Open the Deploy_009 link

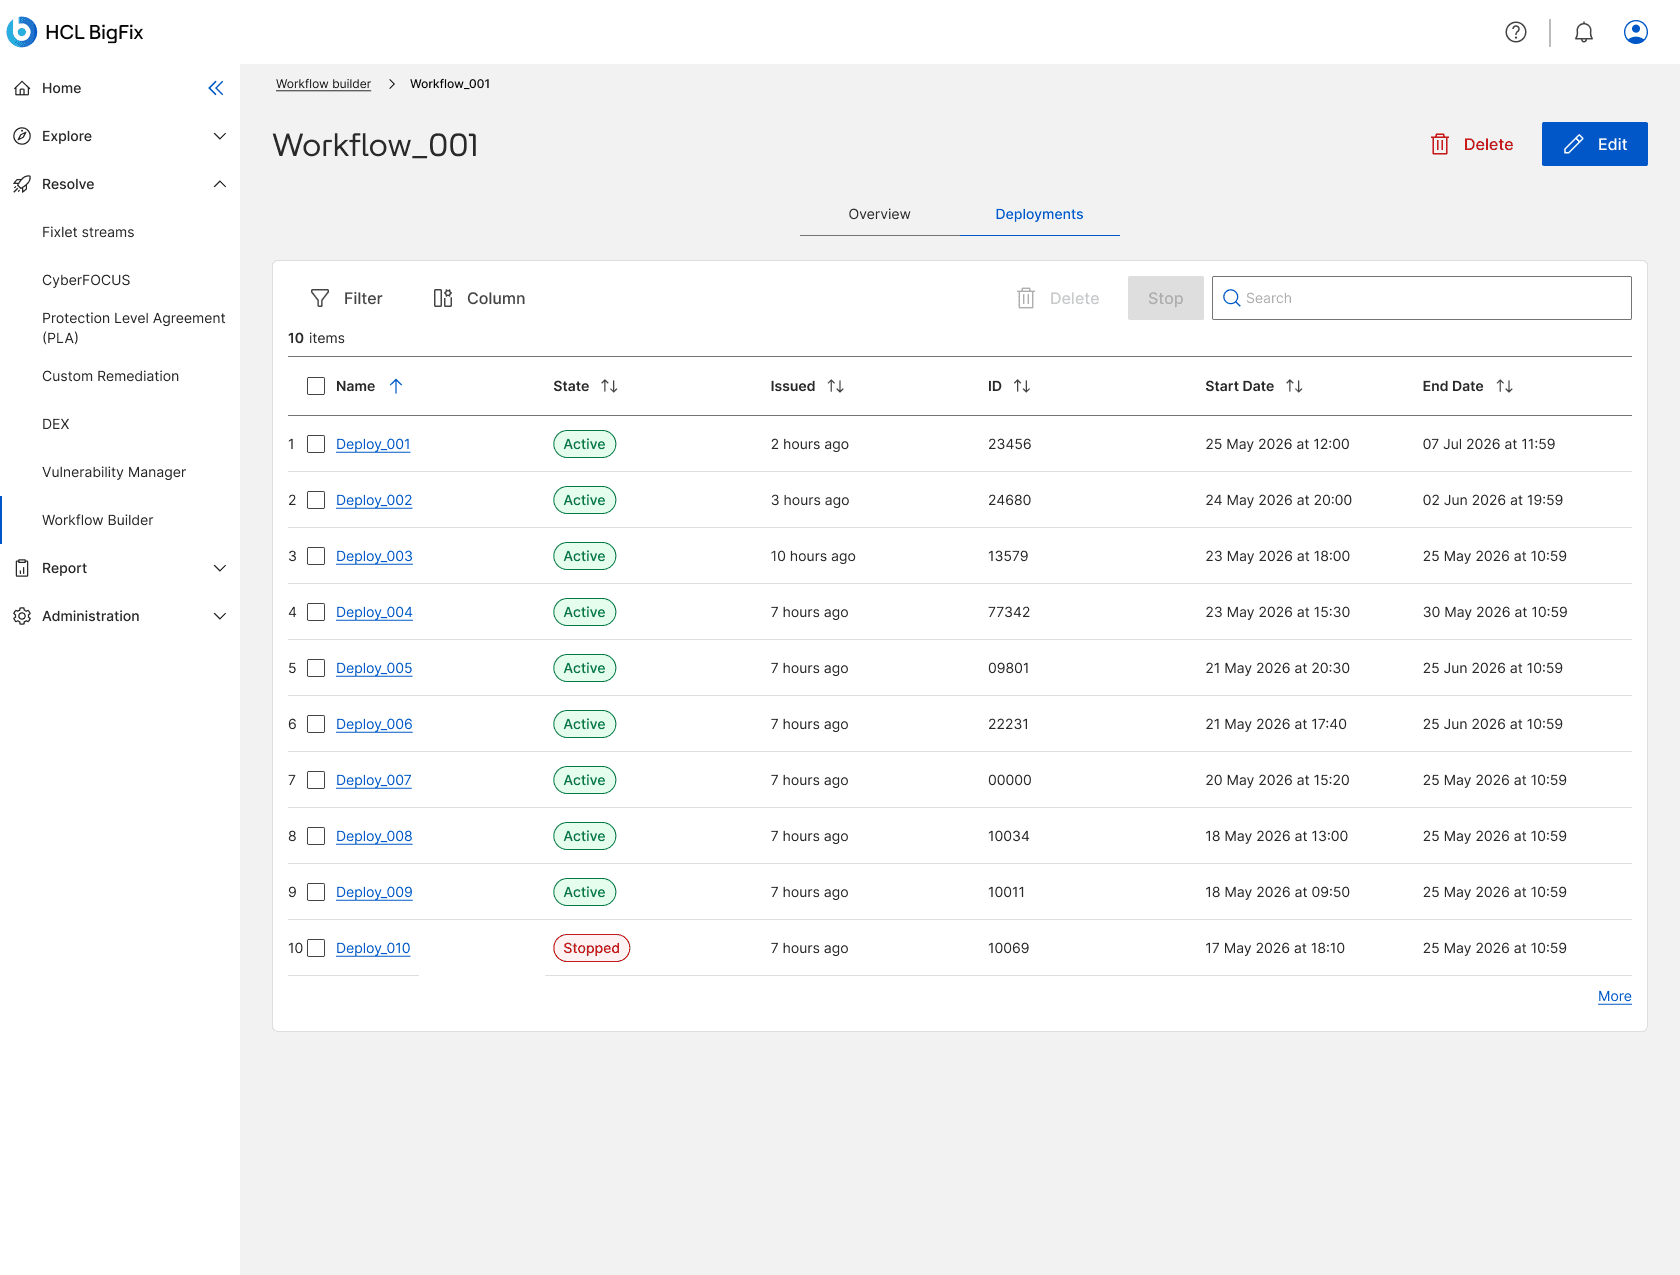(x=374, y=892)
